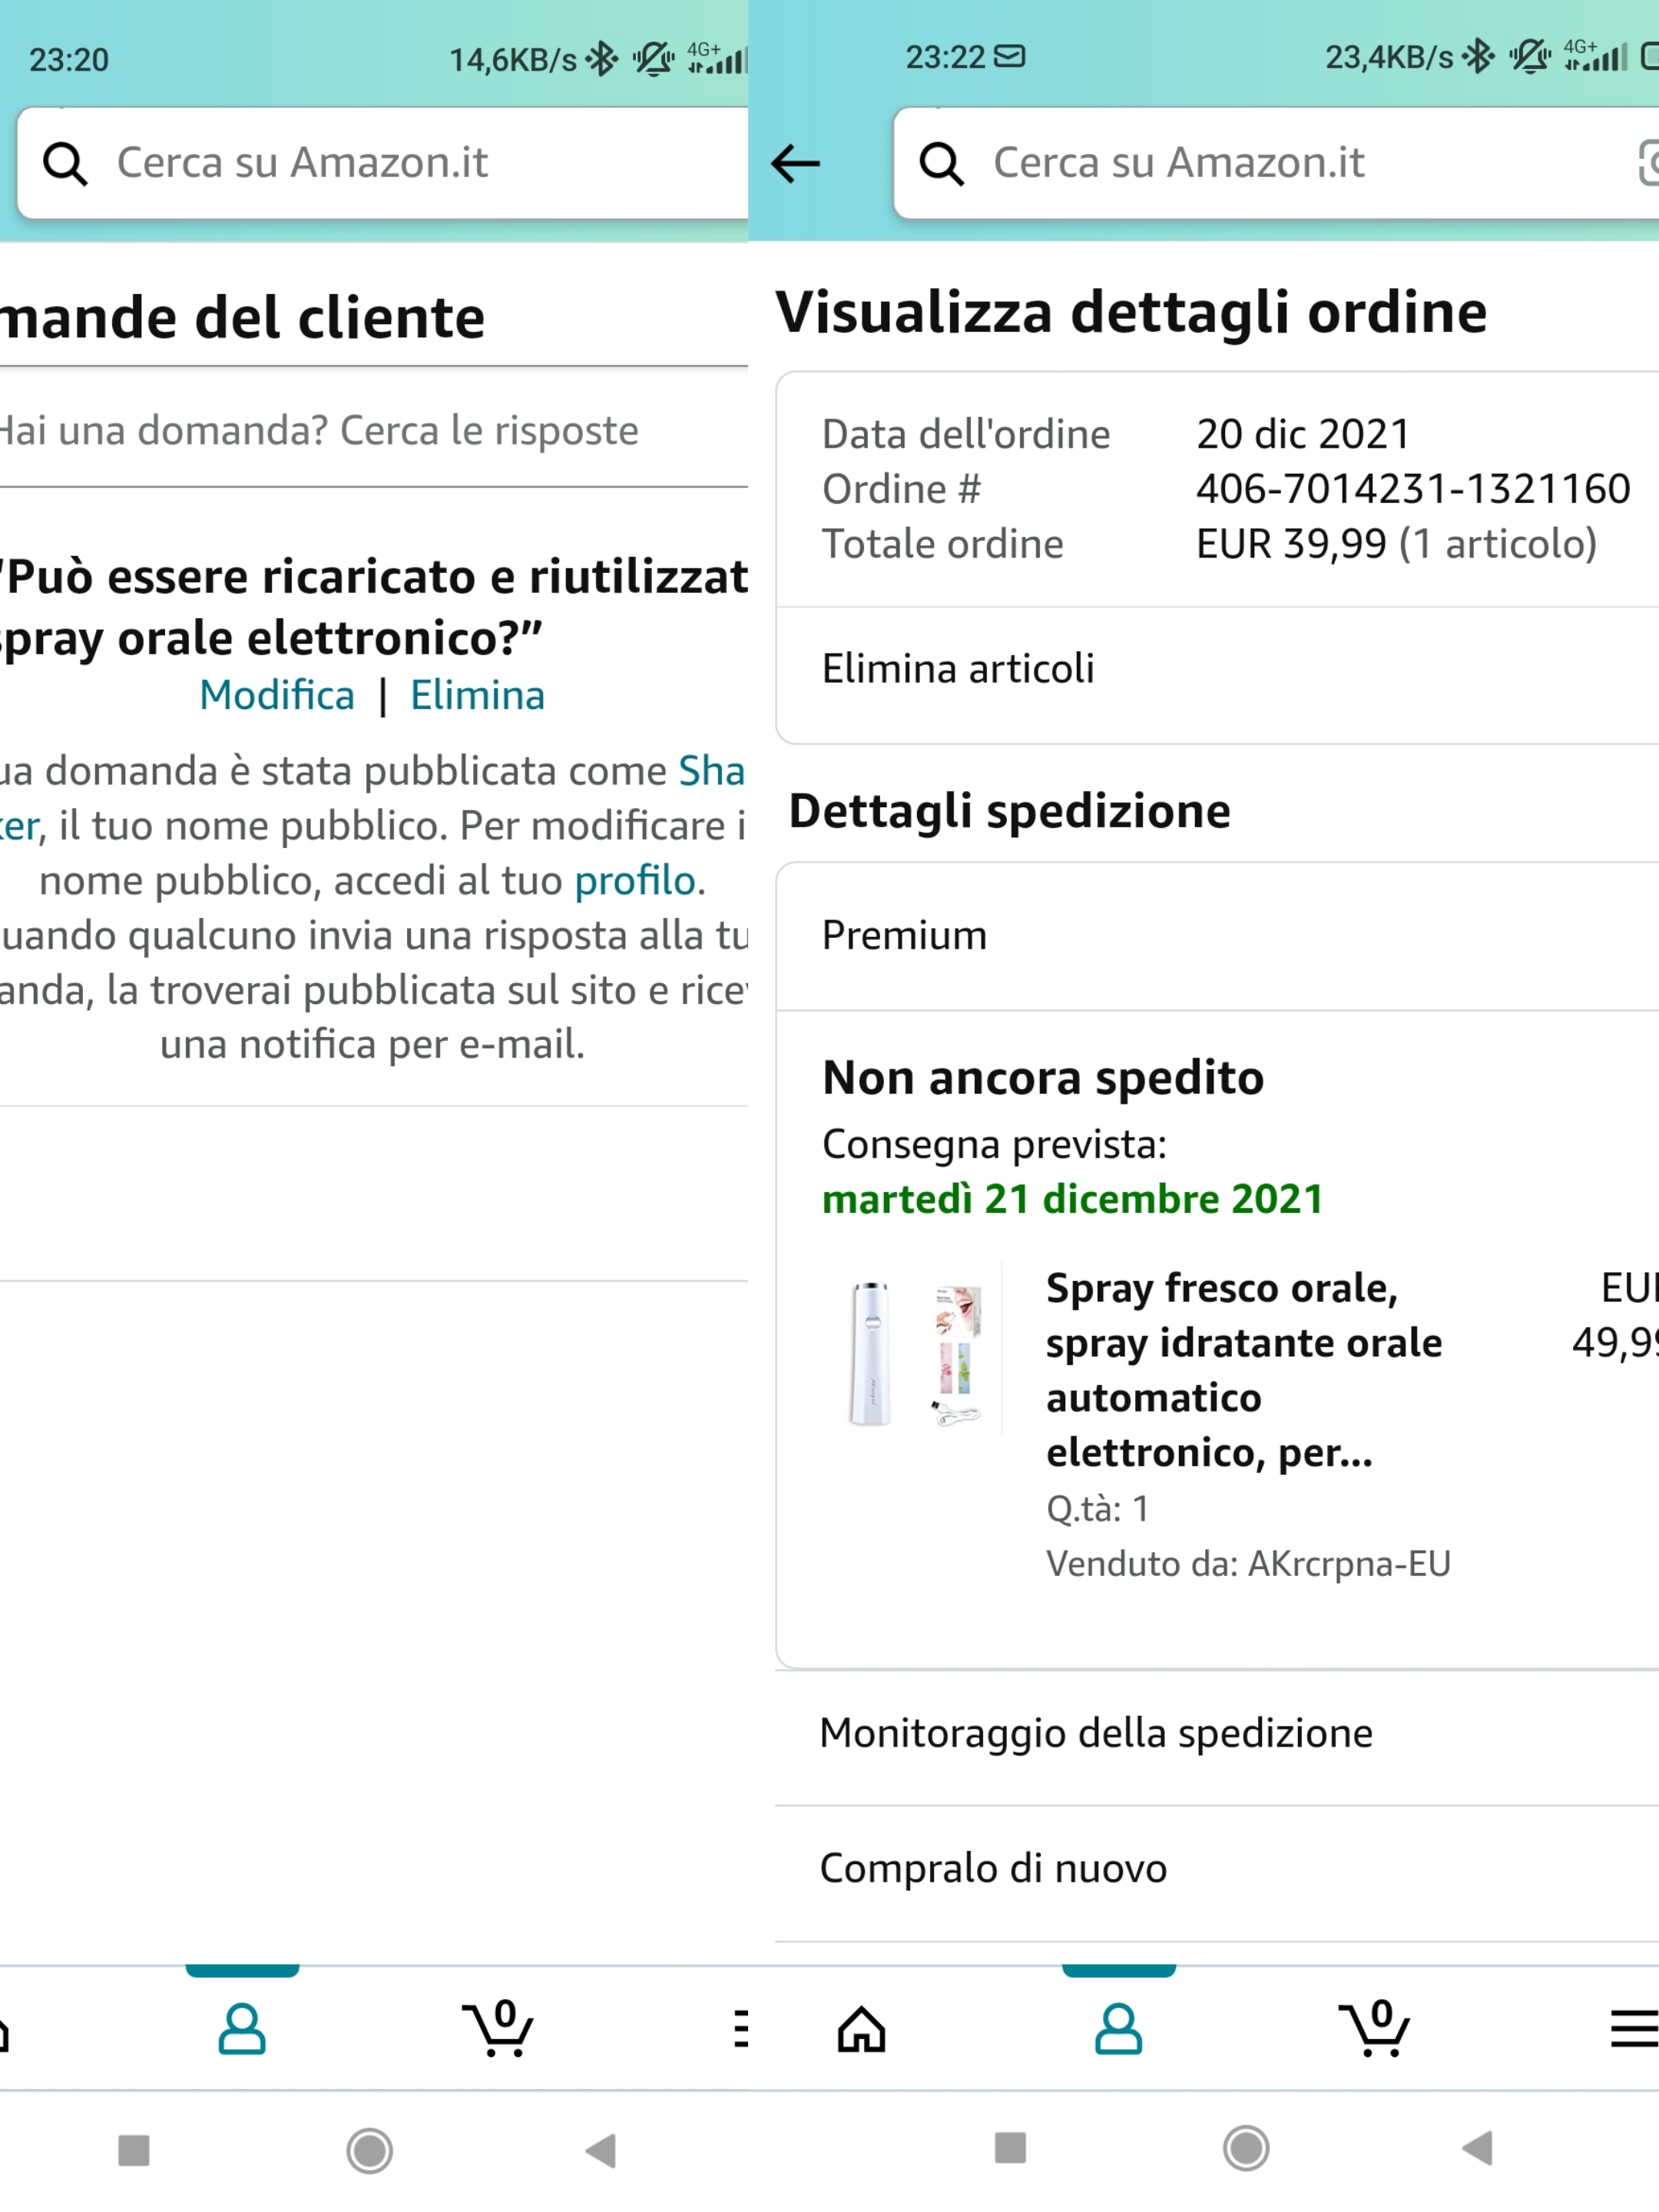Select Compralo di nuovo
This screenshot has height=2212, width=1659.
pyautogui.click(x=993, y=1868)
